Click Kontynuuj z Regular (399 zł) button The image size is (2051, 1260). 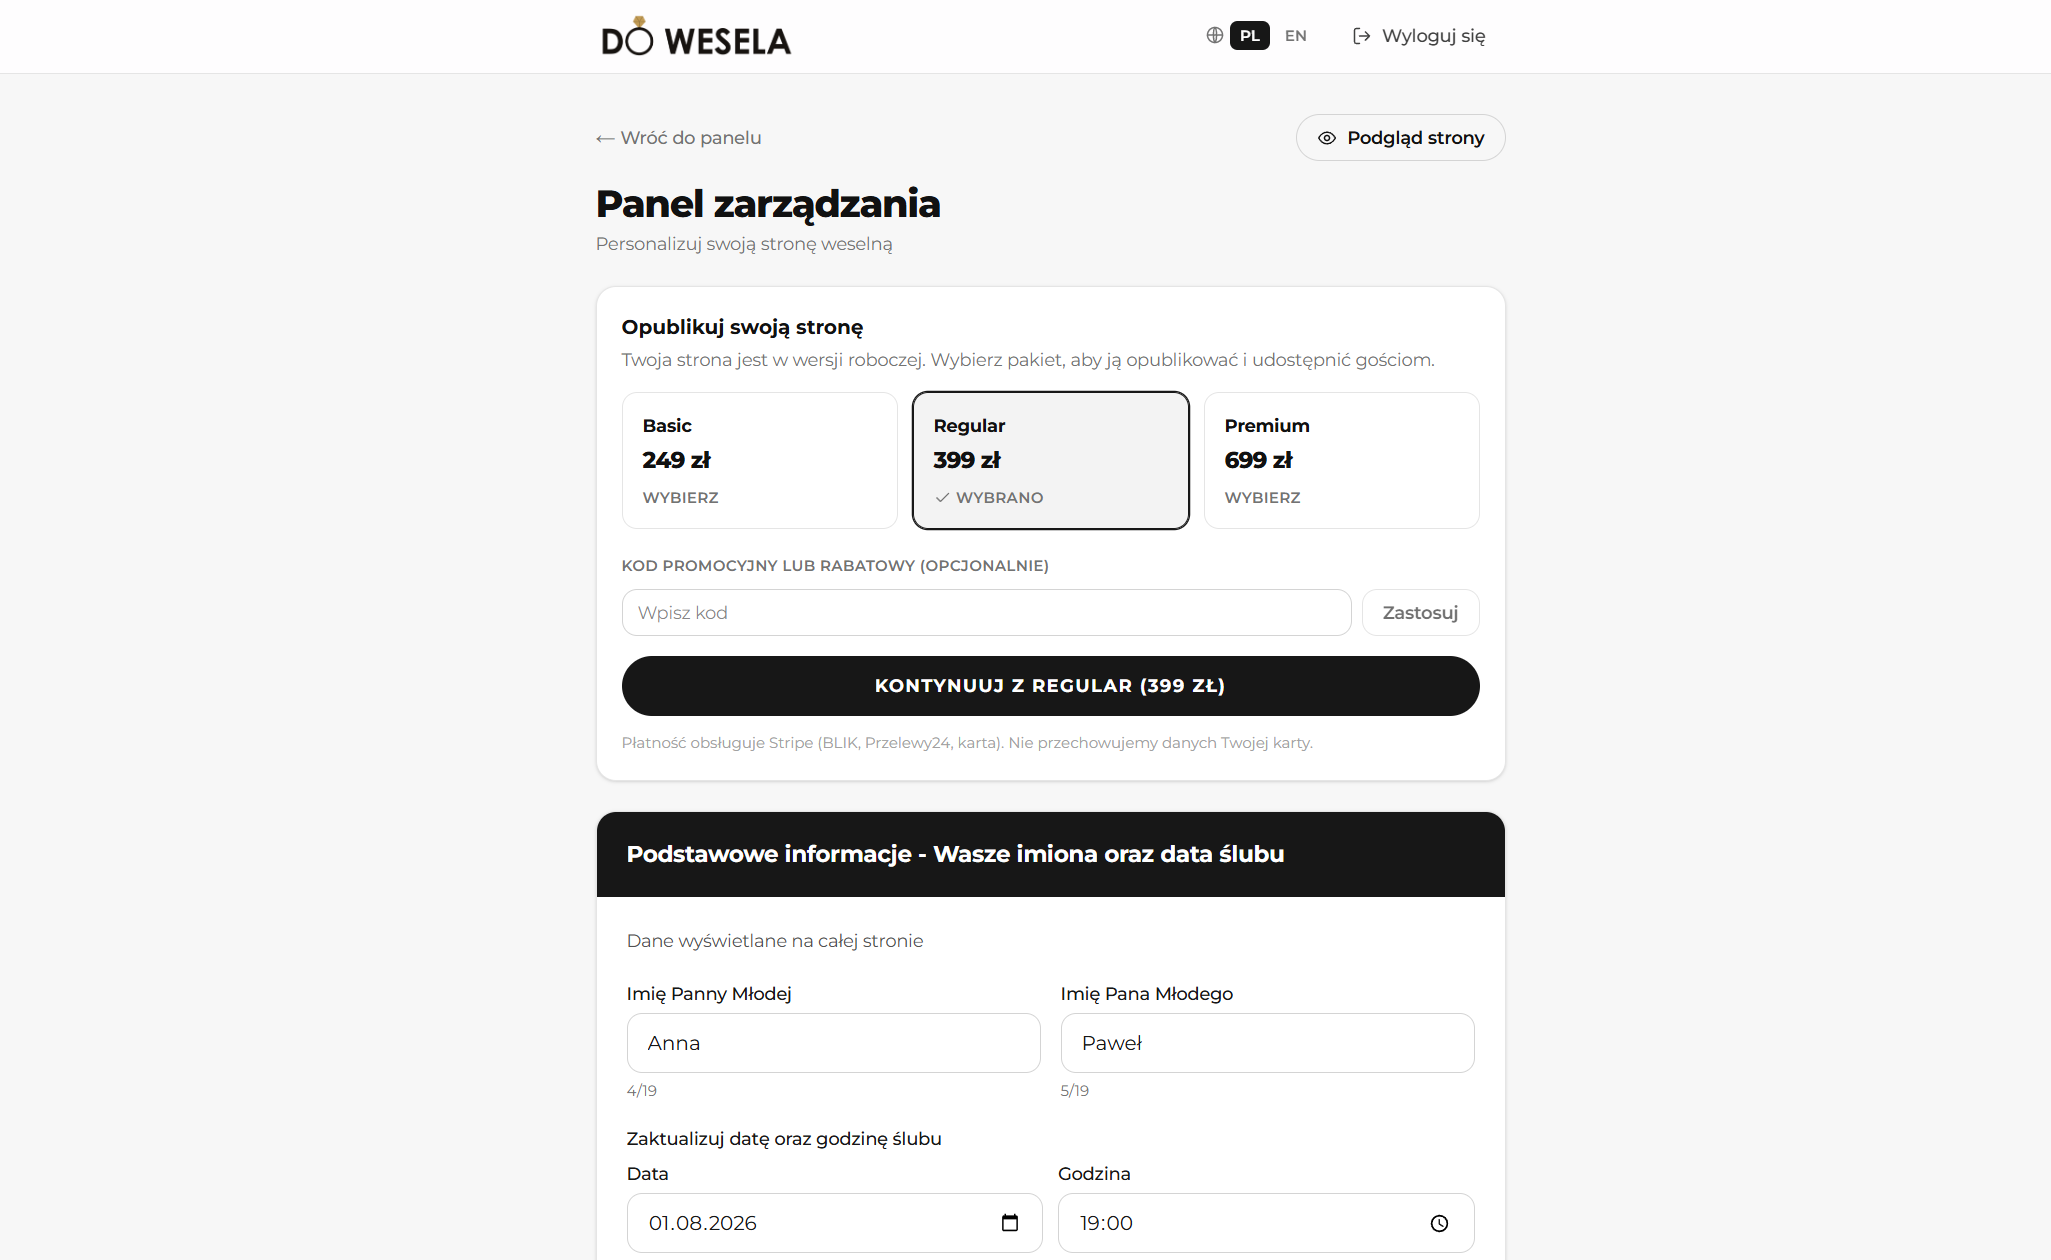(1050, 686)
